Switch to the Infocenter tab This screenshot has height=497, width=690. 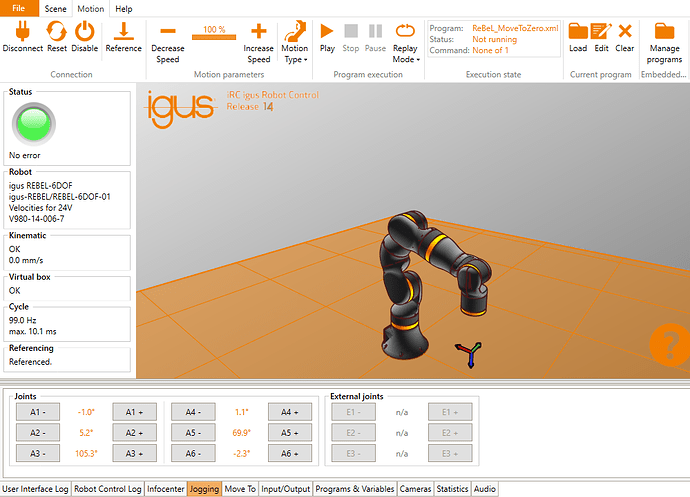point(165,489)
